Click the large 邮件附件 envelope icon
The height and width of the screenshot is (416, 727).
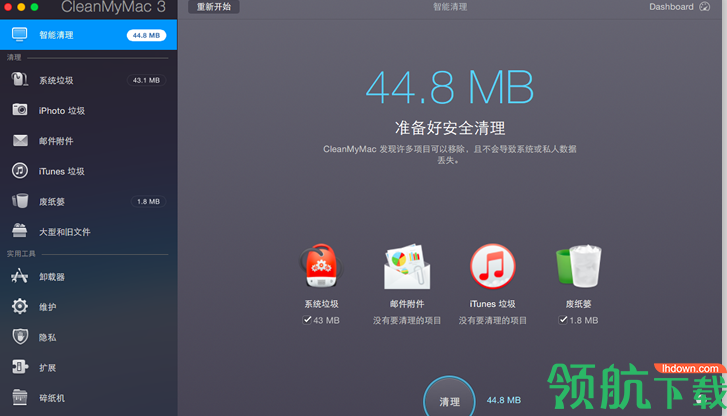coord(407,266)
